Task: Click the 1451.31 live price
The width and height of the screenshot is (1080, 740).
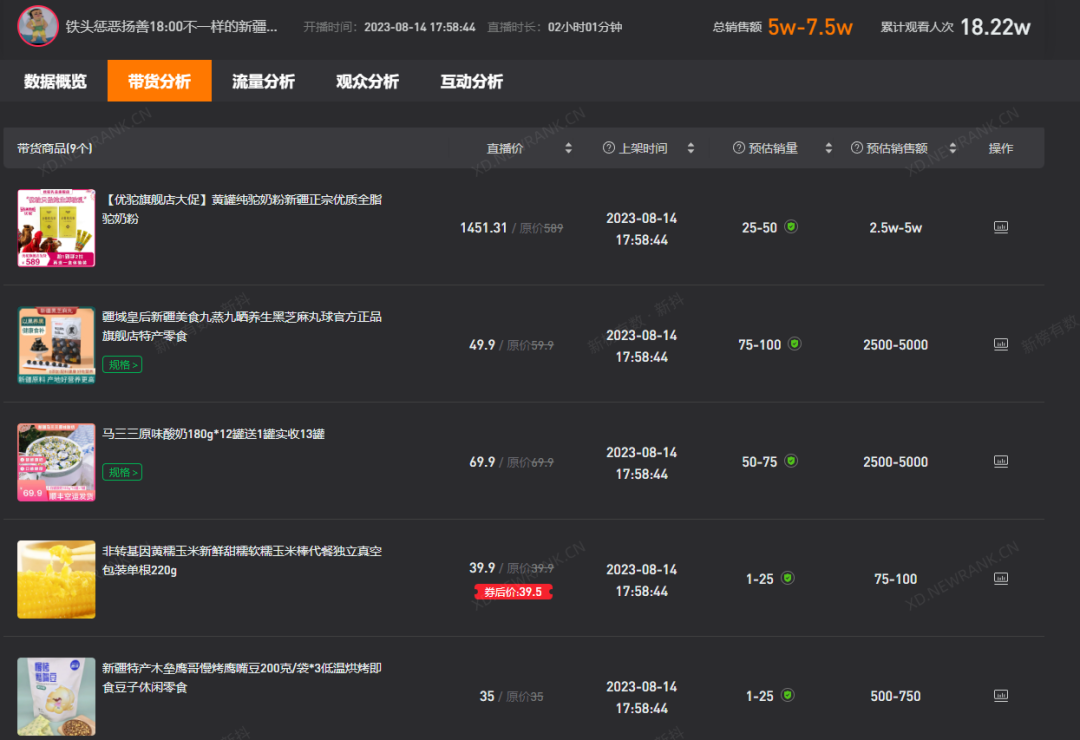Action: coord(484,228)
